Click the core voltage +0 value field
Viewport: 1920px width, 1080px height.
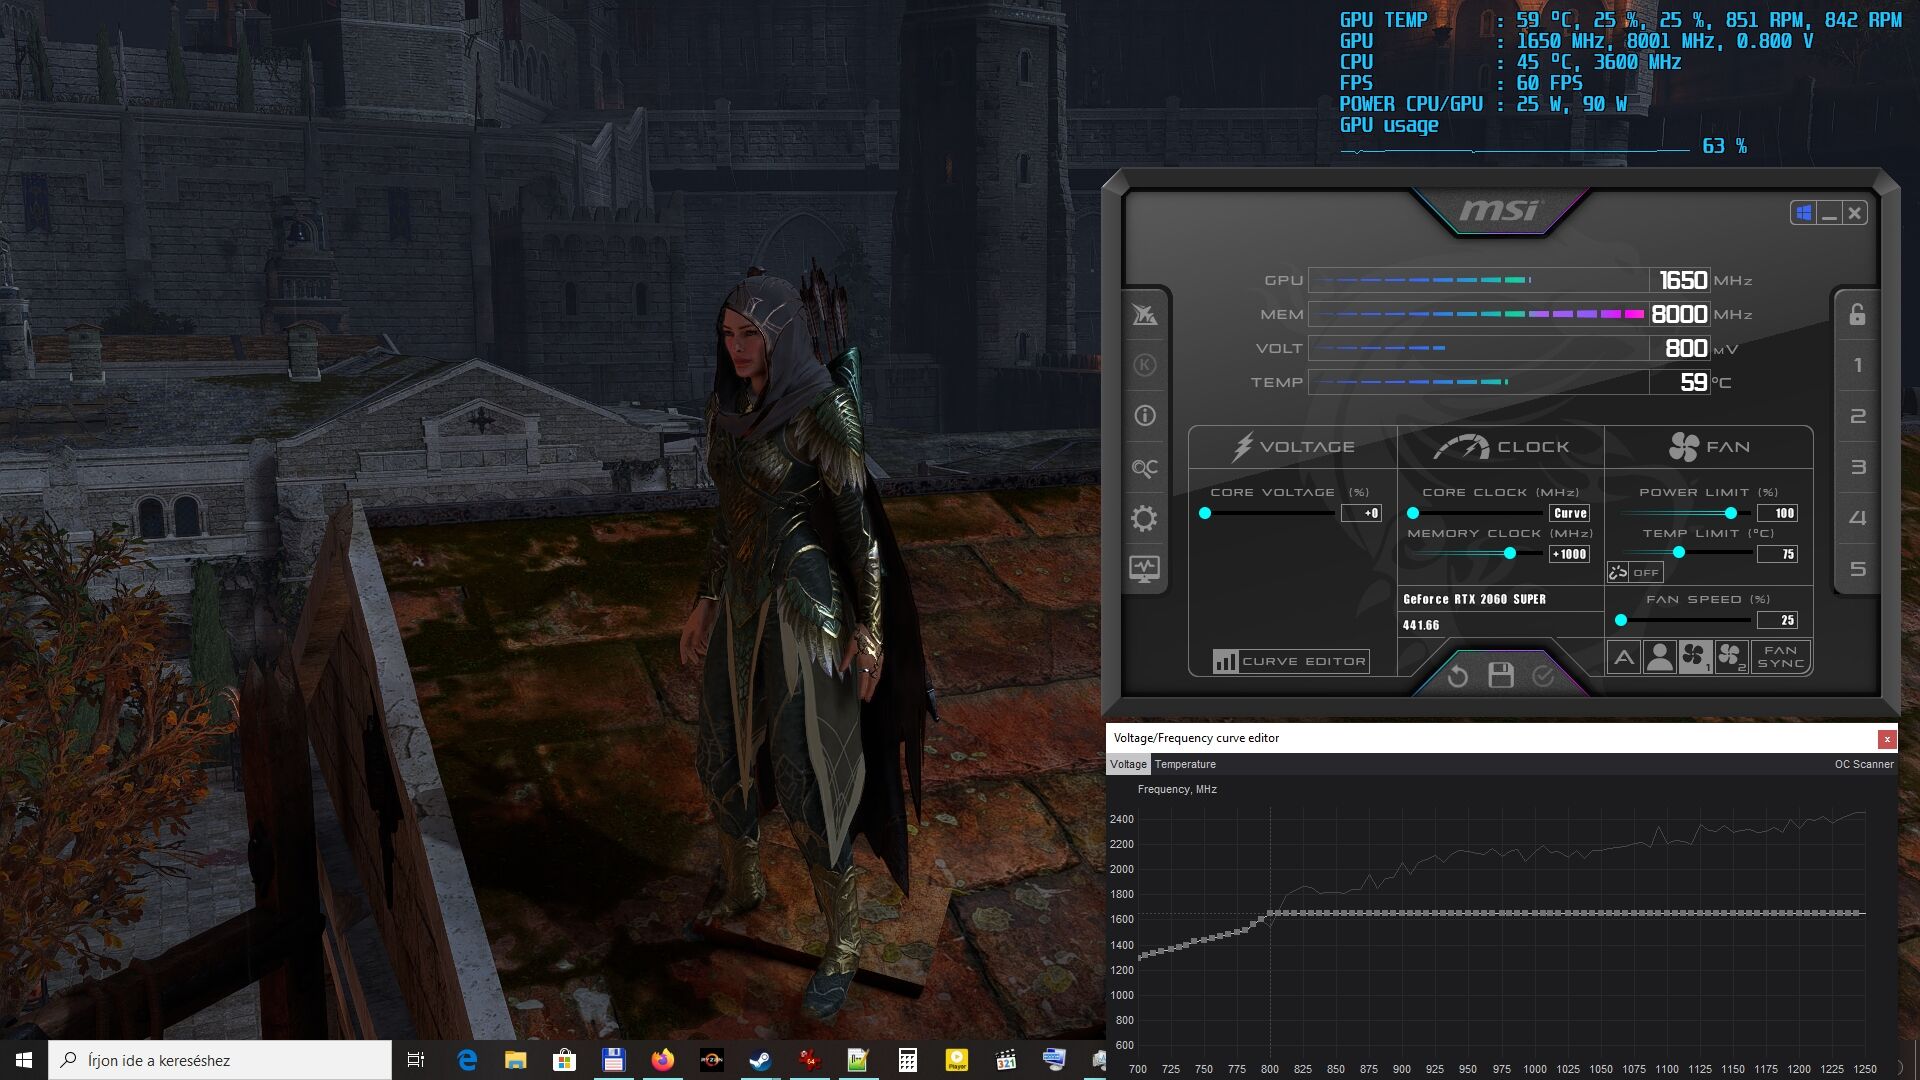click(x=1361, y=513)
